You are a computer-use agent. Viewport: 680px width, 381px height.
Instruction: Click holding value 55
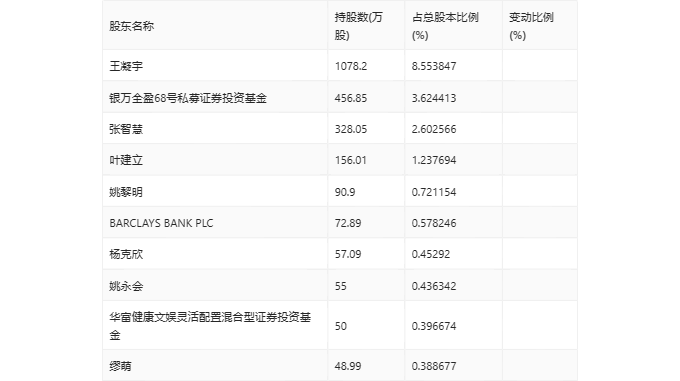[340, 286]
